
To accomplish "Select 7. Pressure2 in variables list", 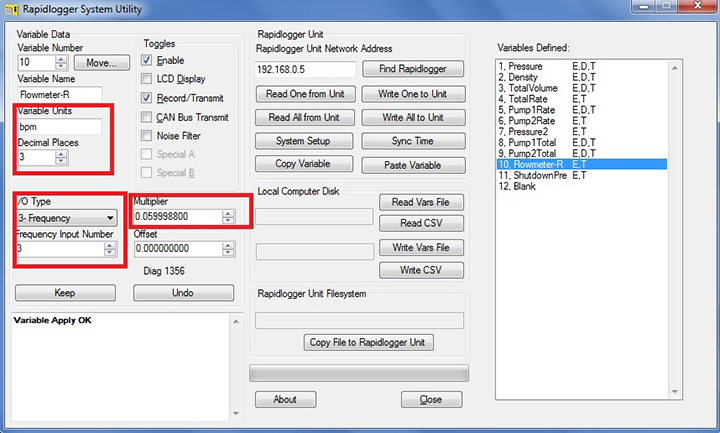I will click(582, 131).
